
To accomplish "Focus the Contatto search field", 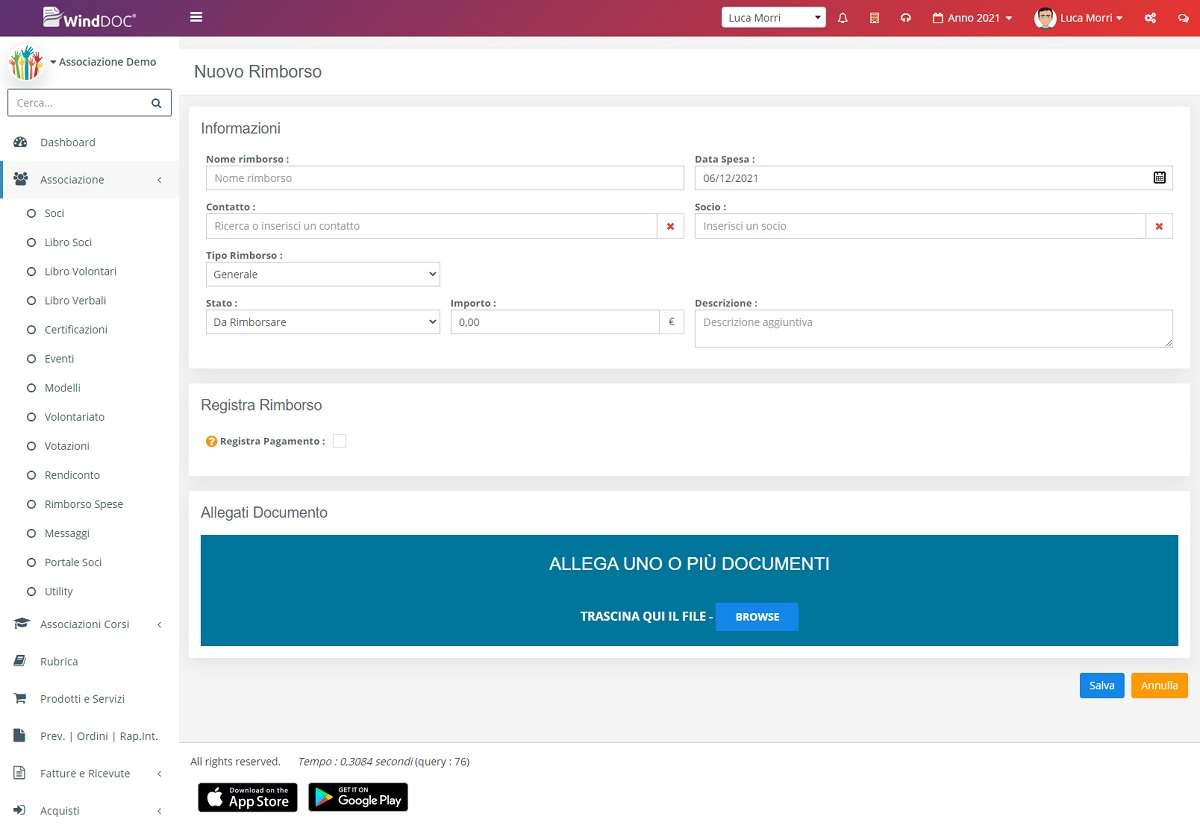I will [x=431, y=226].
